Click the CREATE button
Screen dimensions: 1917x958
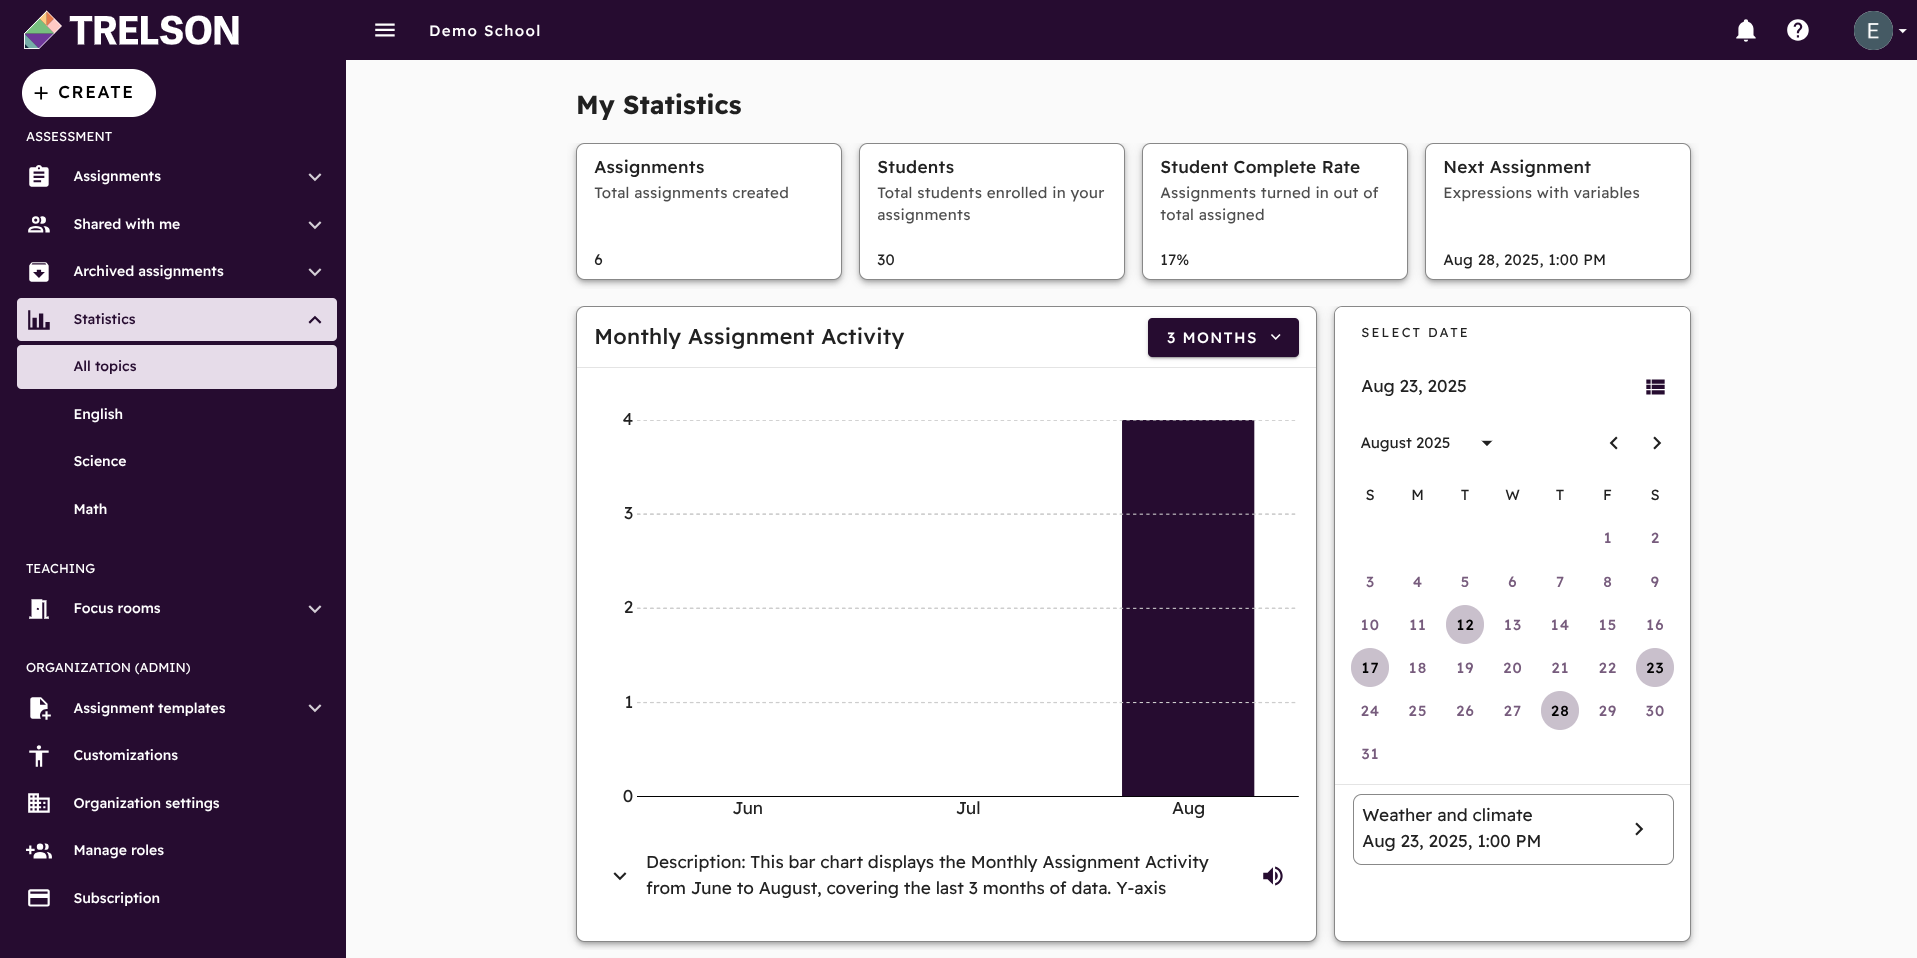[x=88, y=92]
